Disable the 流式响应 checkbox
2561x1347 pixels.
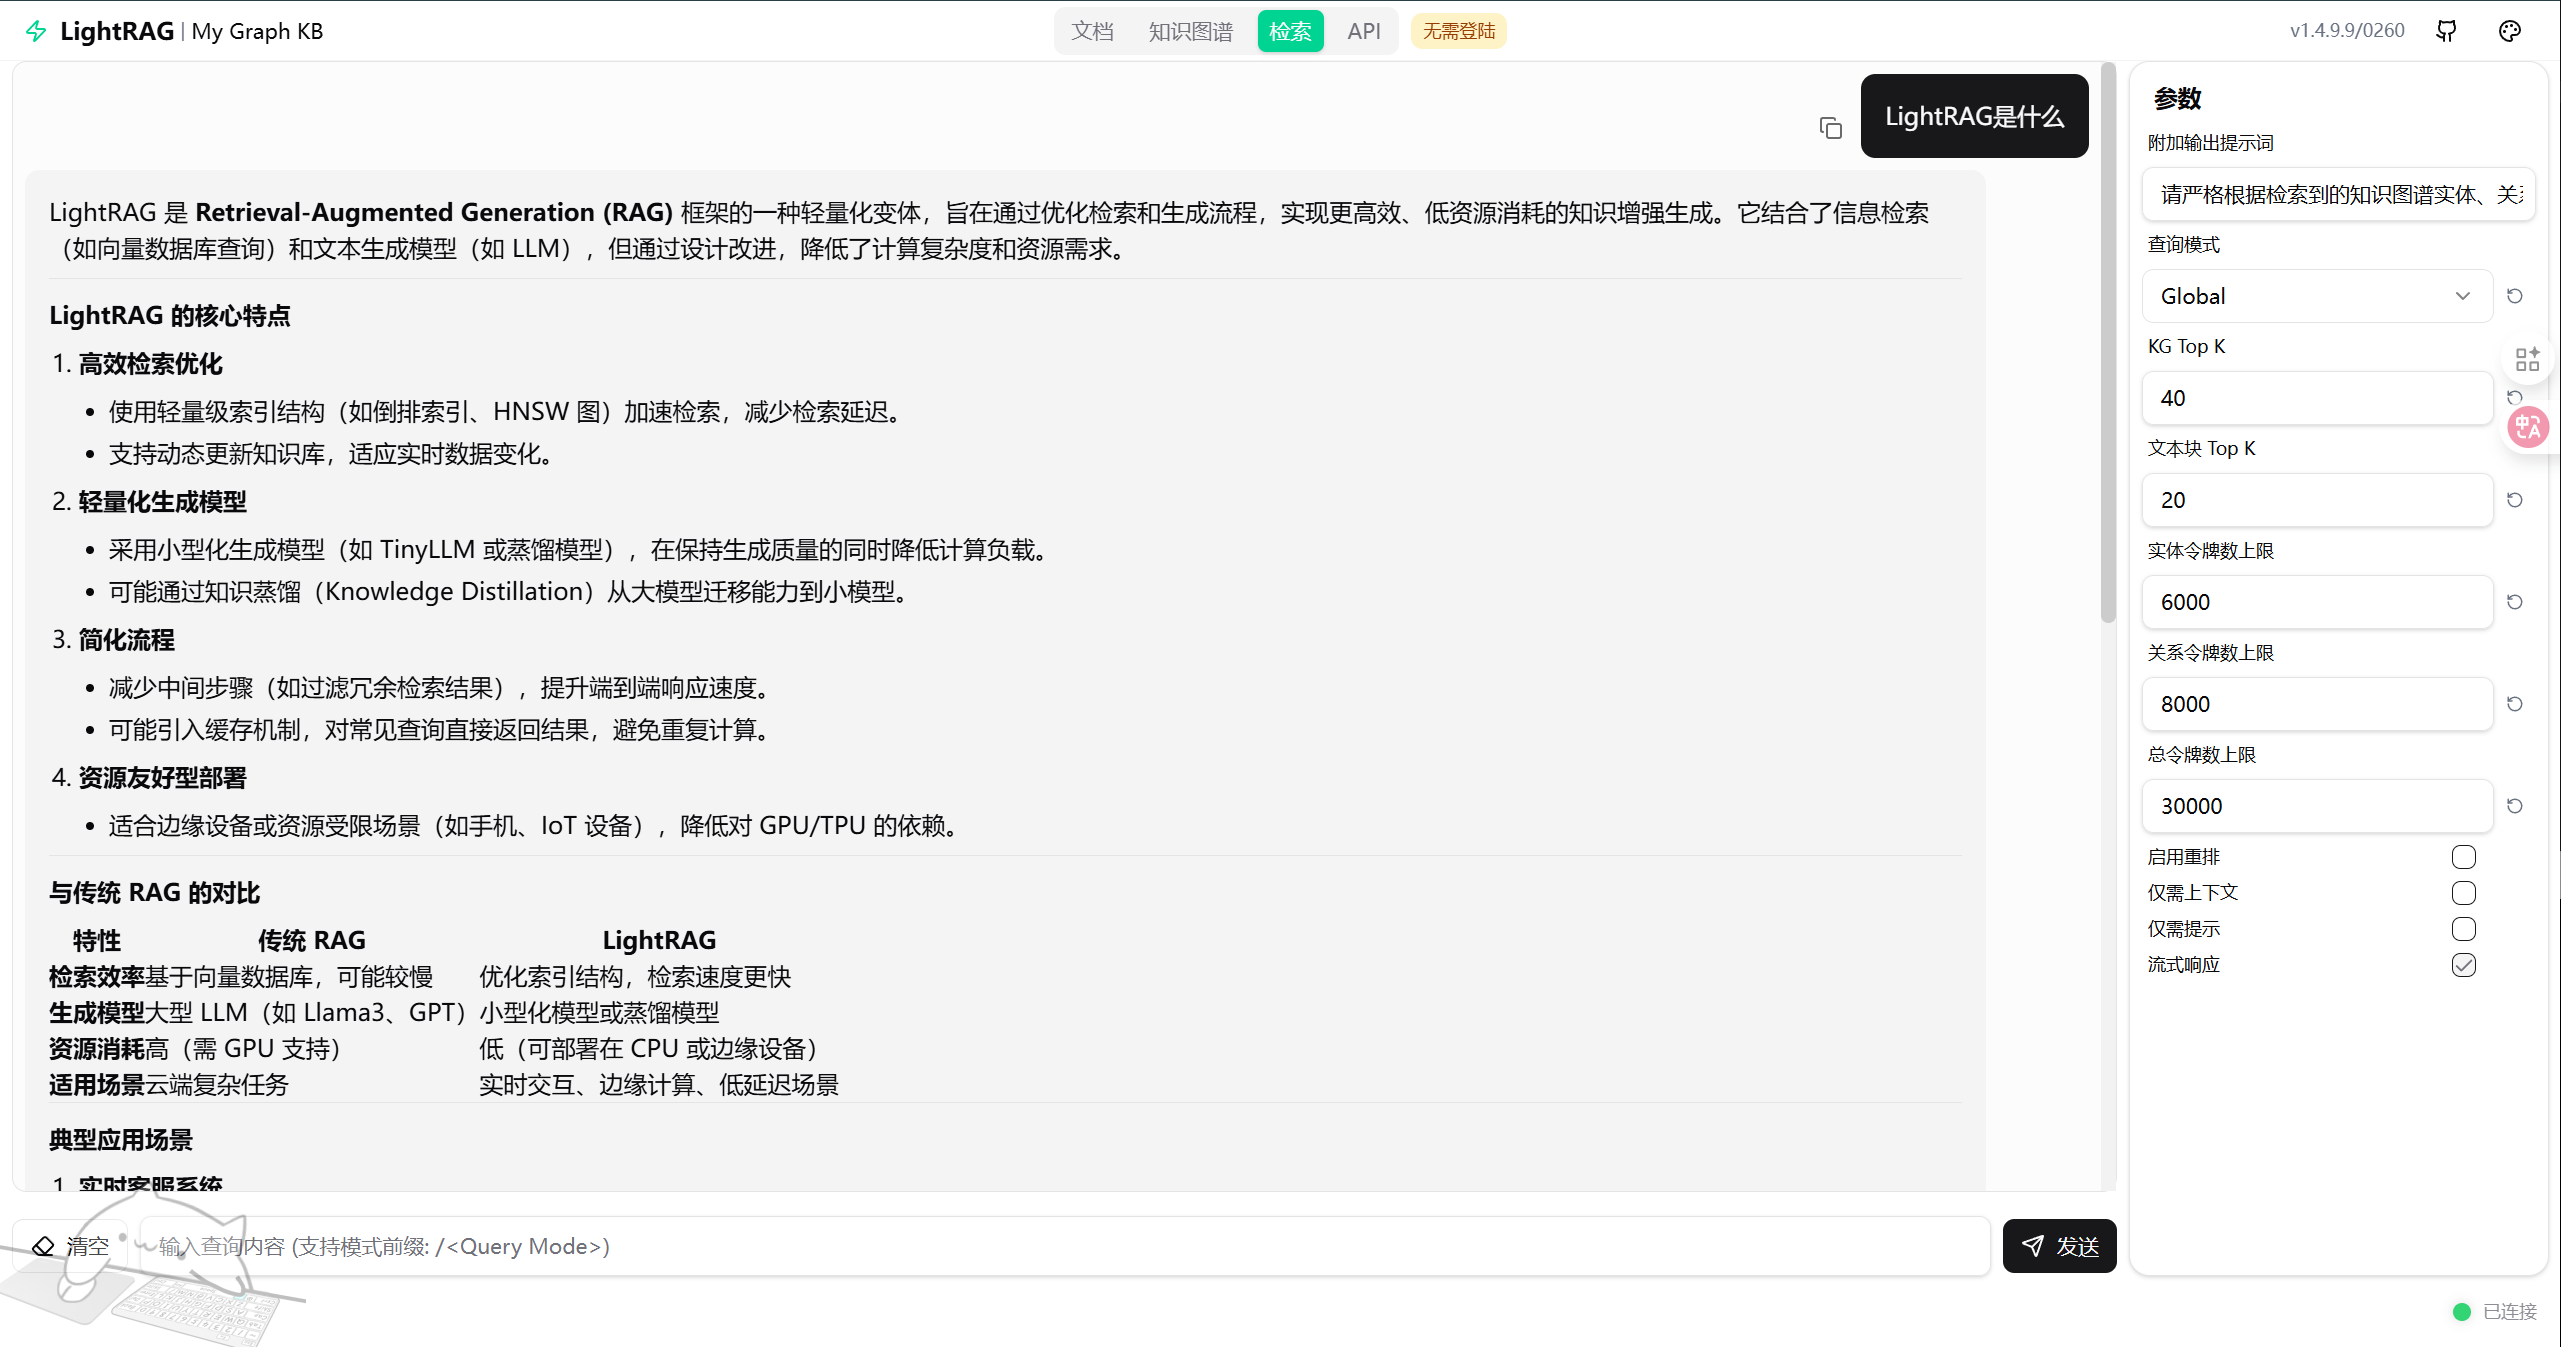(2464, 965)
